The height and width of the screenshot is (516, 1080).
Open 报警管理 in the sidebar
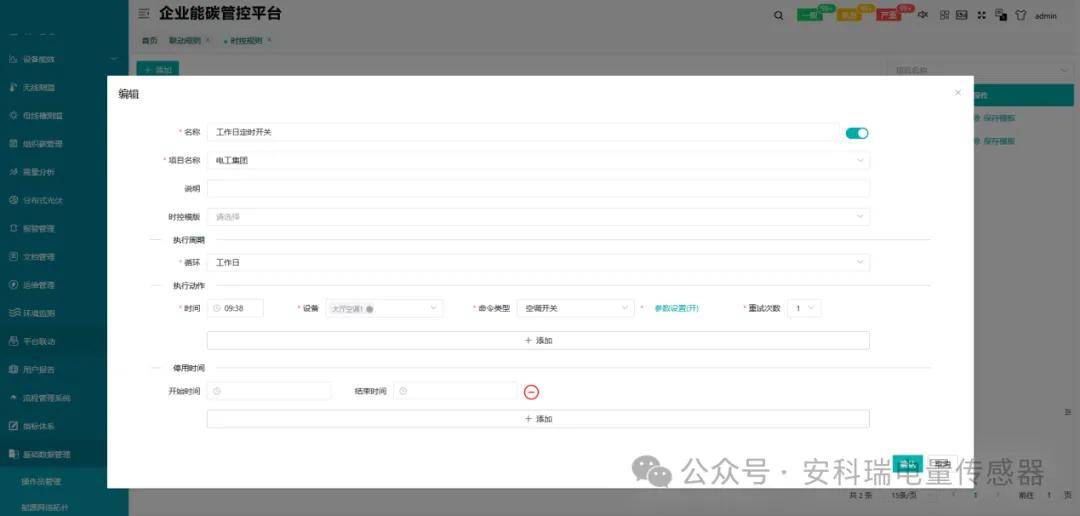[39, 229]
